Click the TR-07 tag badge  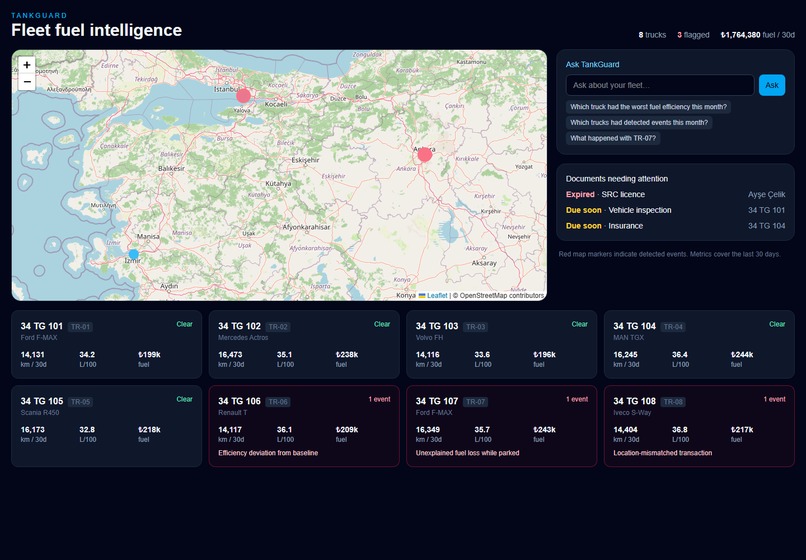pos(475,402)
